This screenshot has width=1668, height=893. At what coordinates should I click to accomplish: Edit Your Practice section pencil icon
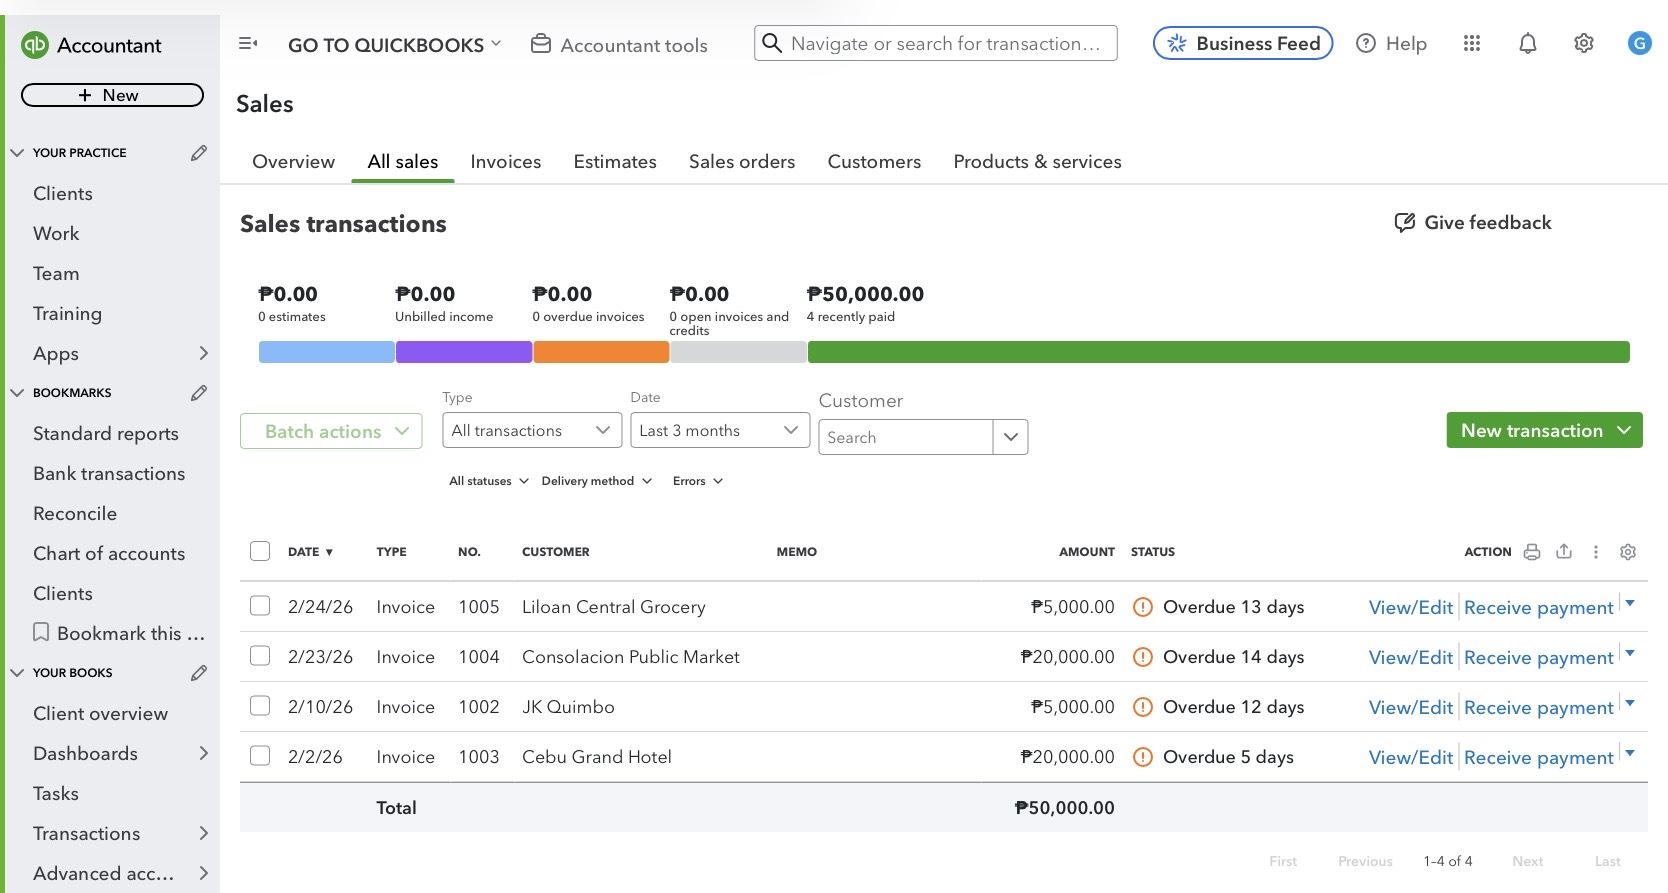[199, 153]
